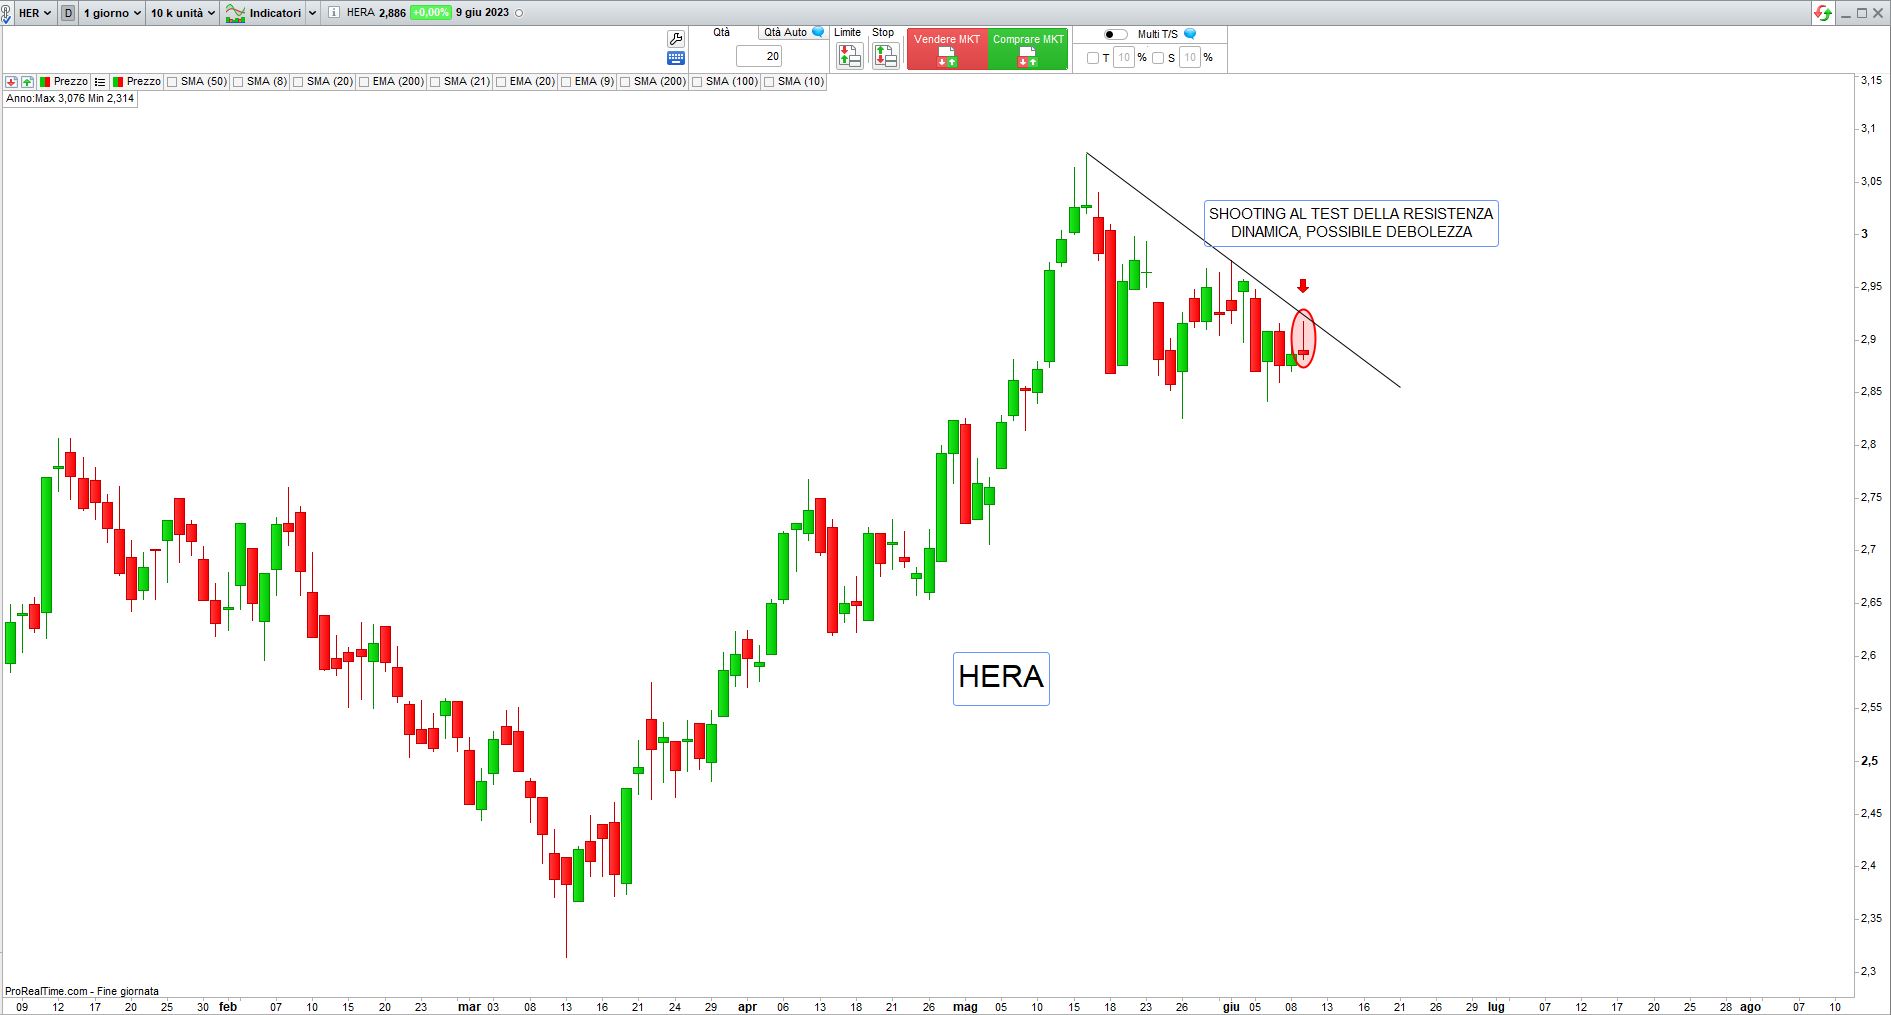Click the red-green trading arrows icon top right
This screenshot has width=1891, height=1015.
(1823, 13)
